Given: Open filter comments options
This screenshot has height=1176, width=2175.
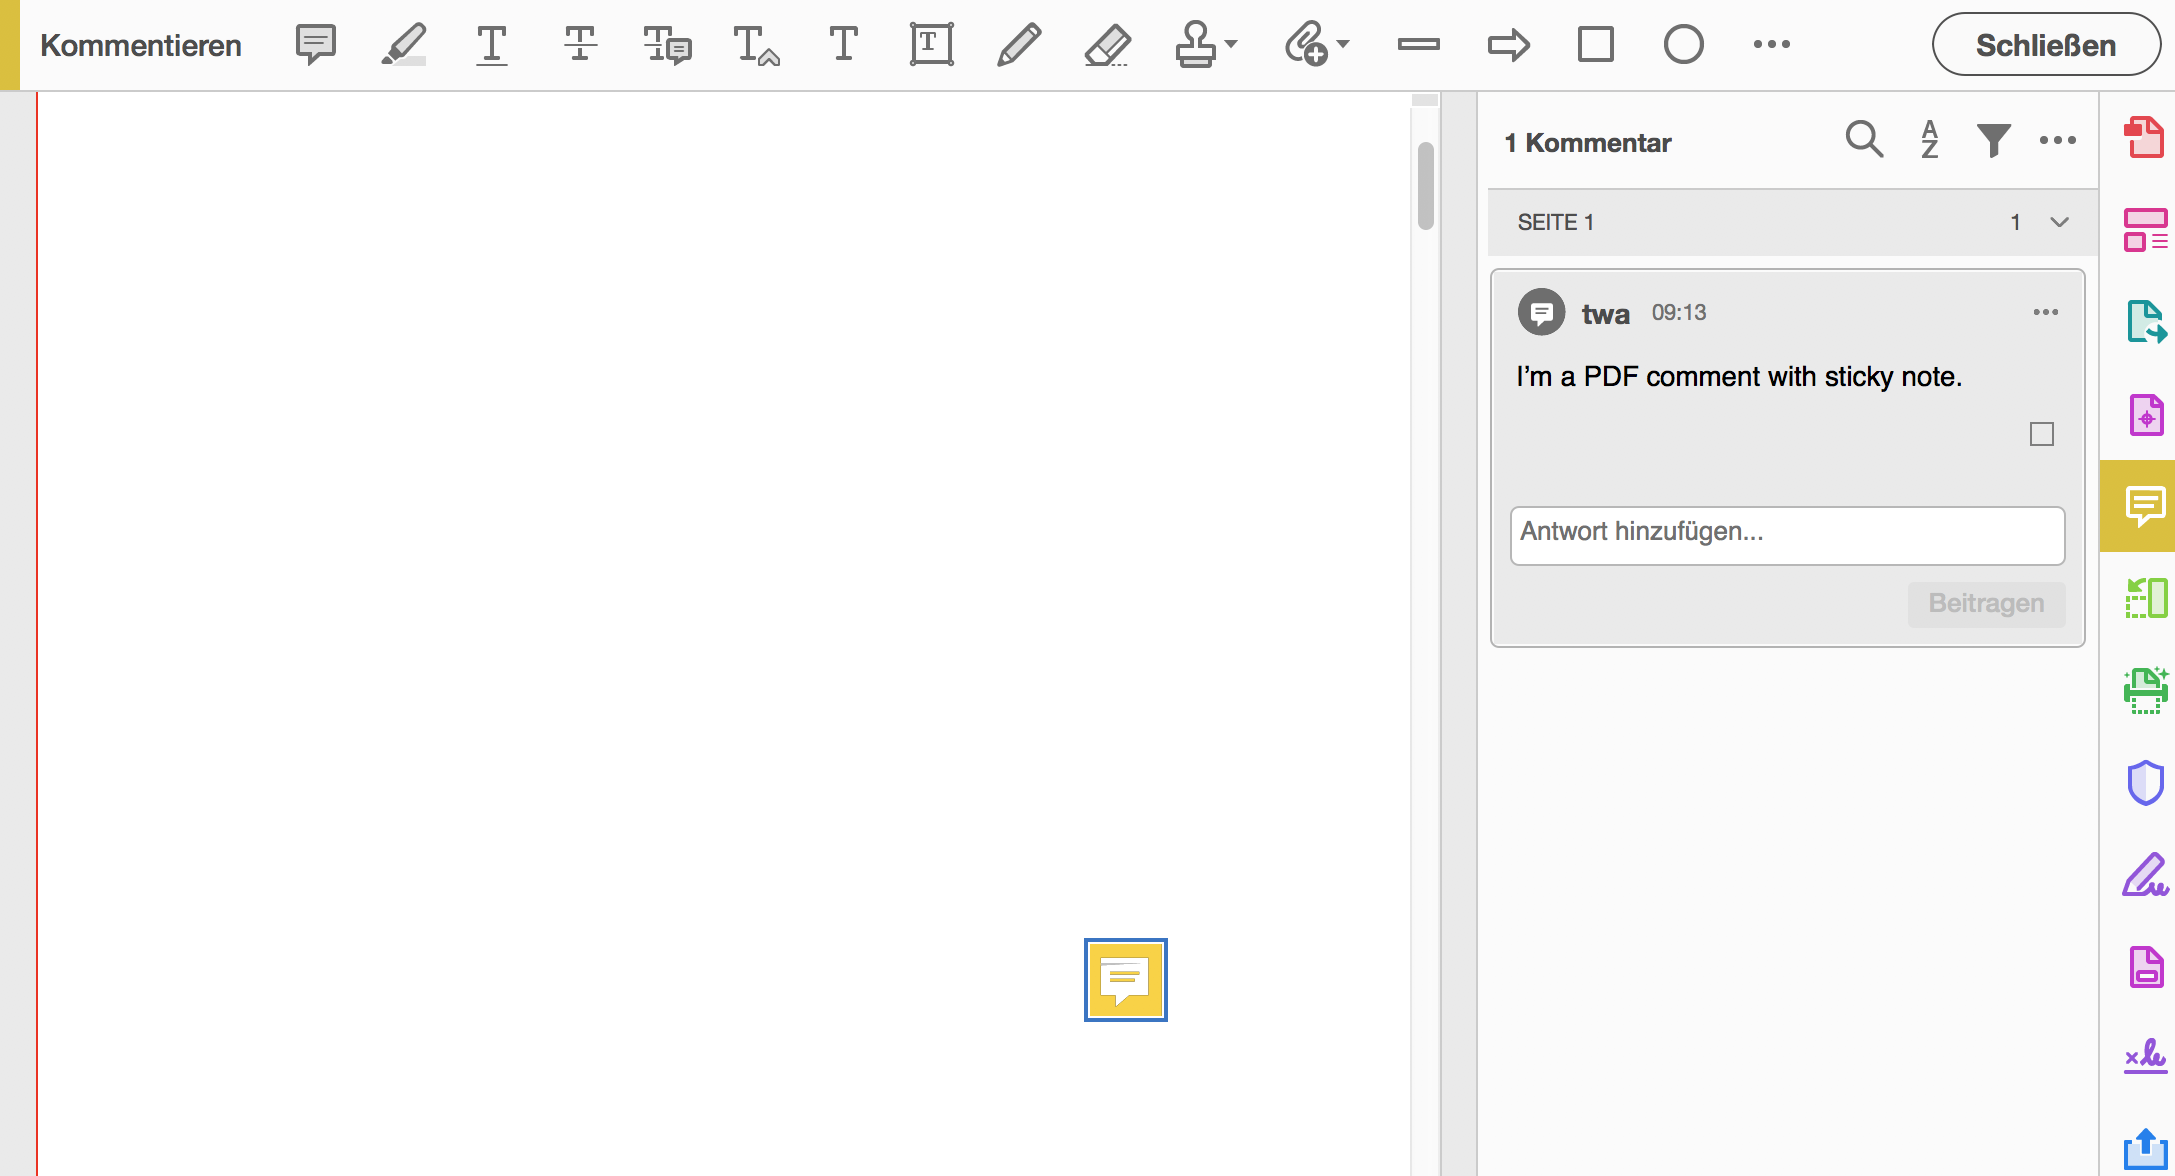Looking at the screenshot, I should [x=1993, y=140].
